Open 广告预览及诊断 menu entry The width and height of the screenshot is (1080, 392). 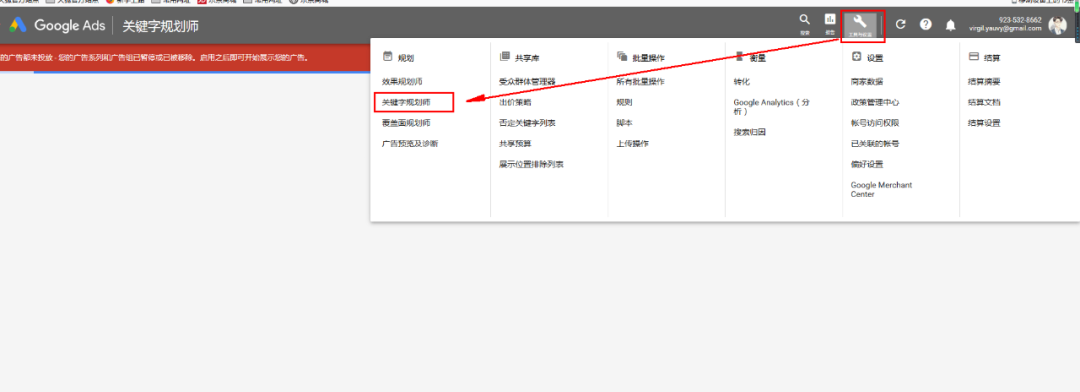pyautogui.click(x=410, y=143)
